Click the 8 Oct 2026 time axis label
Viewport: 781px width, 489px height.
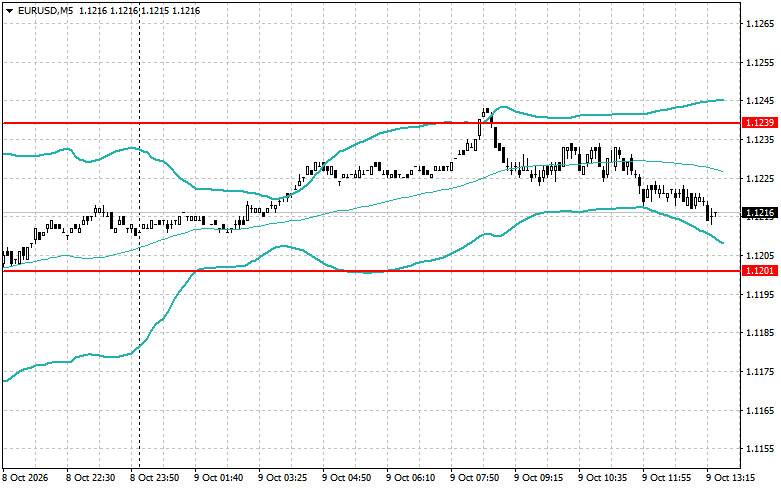(x=25, y=478)
